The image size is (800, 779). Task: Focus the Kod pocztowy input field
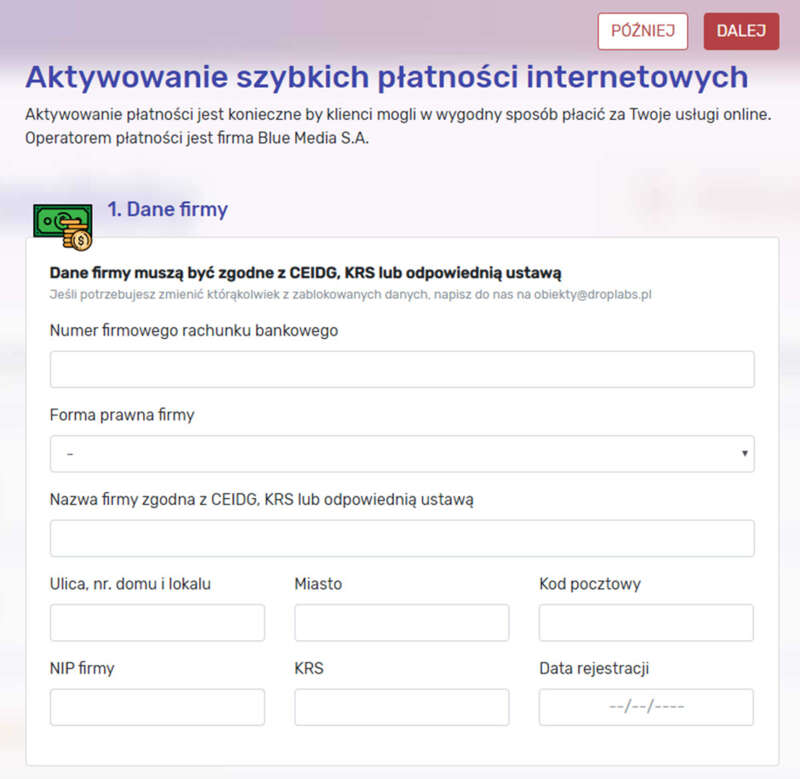[646, 622]
